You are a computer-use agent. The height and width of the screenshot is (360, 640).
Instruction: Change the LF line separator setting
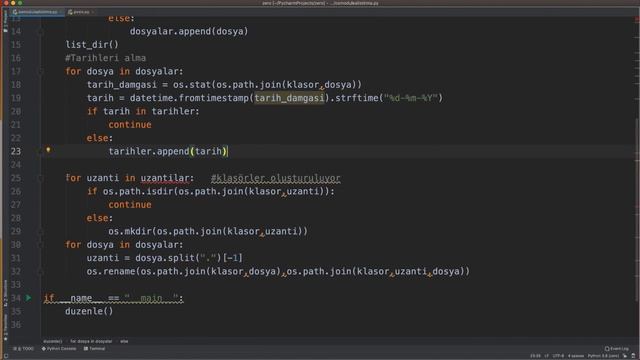pyautogui.click(x=547, y=356)
